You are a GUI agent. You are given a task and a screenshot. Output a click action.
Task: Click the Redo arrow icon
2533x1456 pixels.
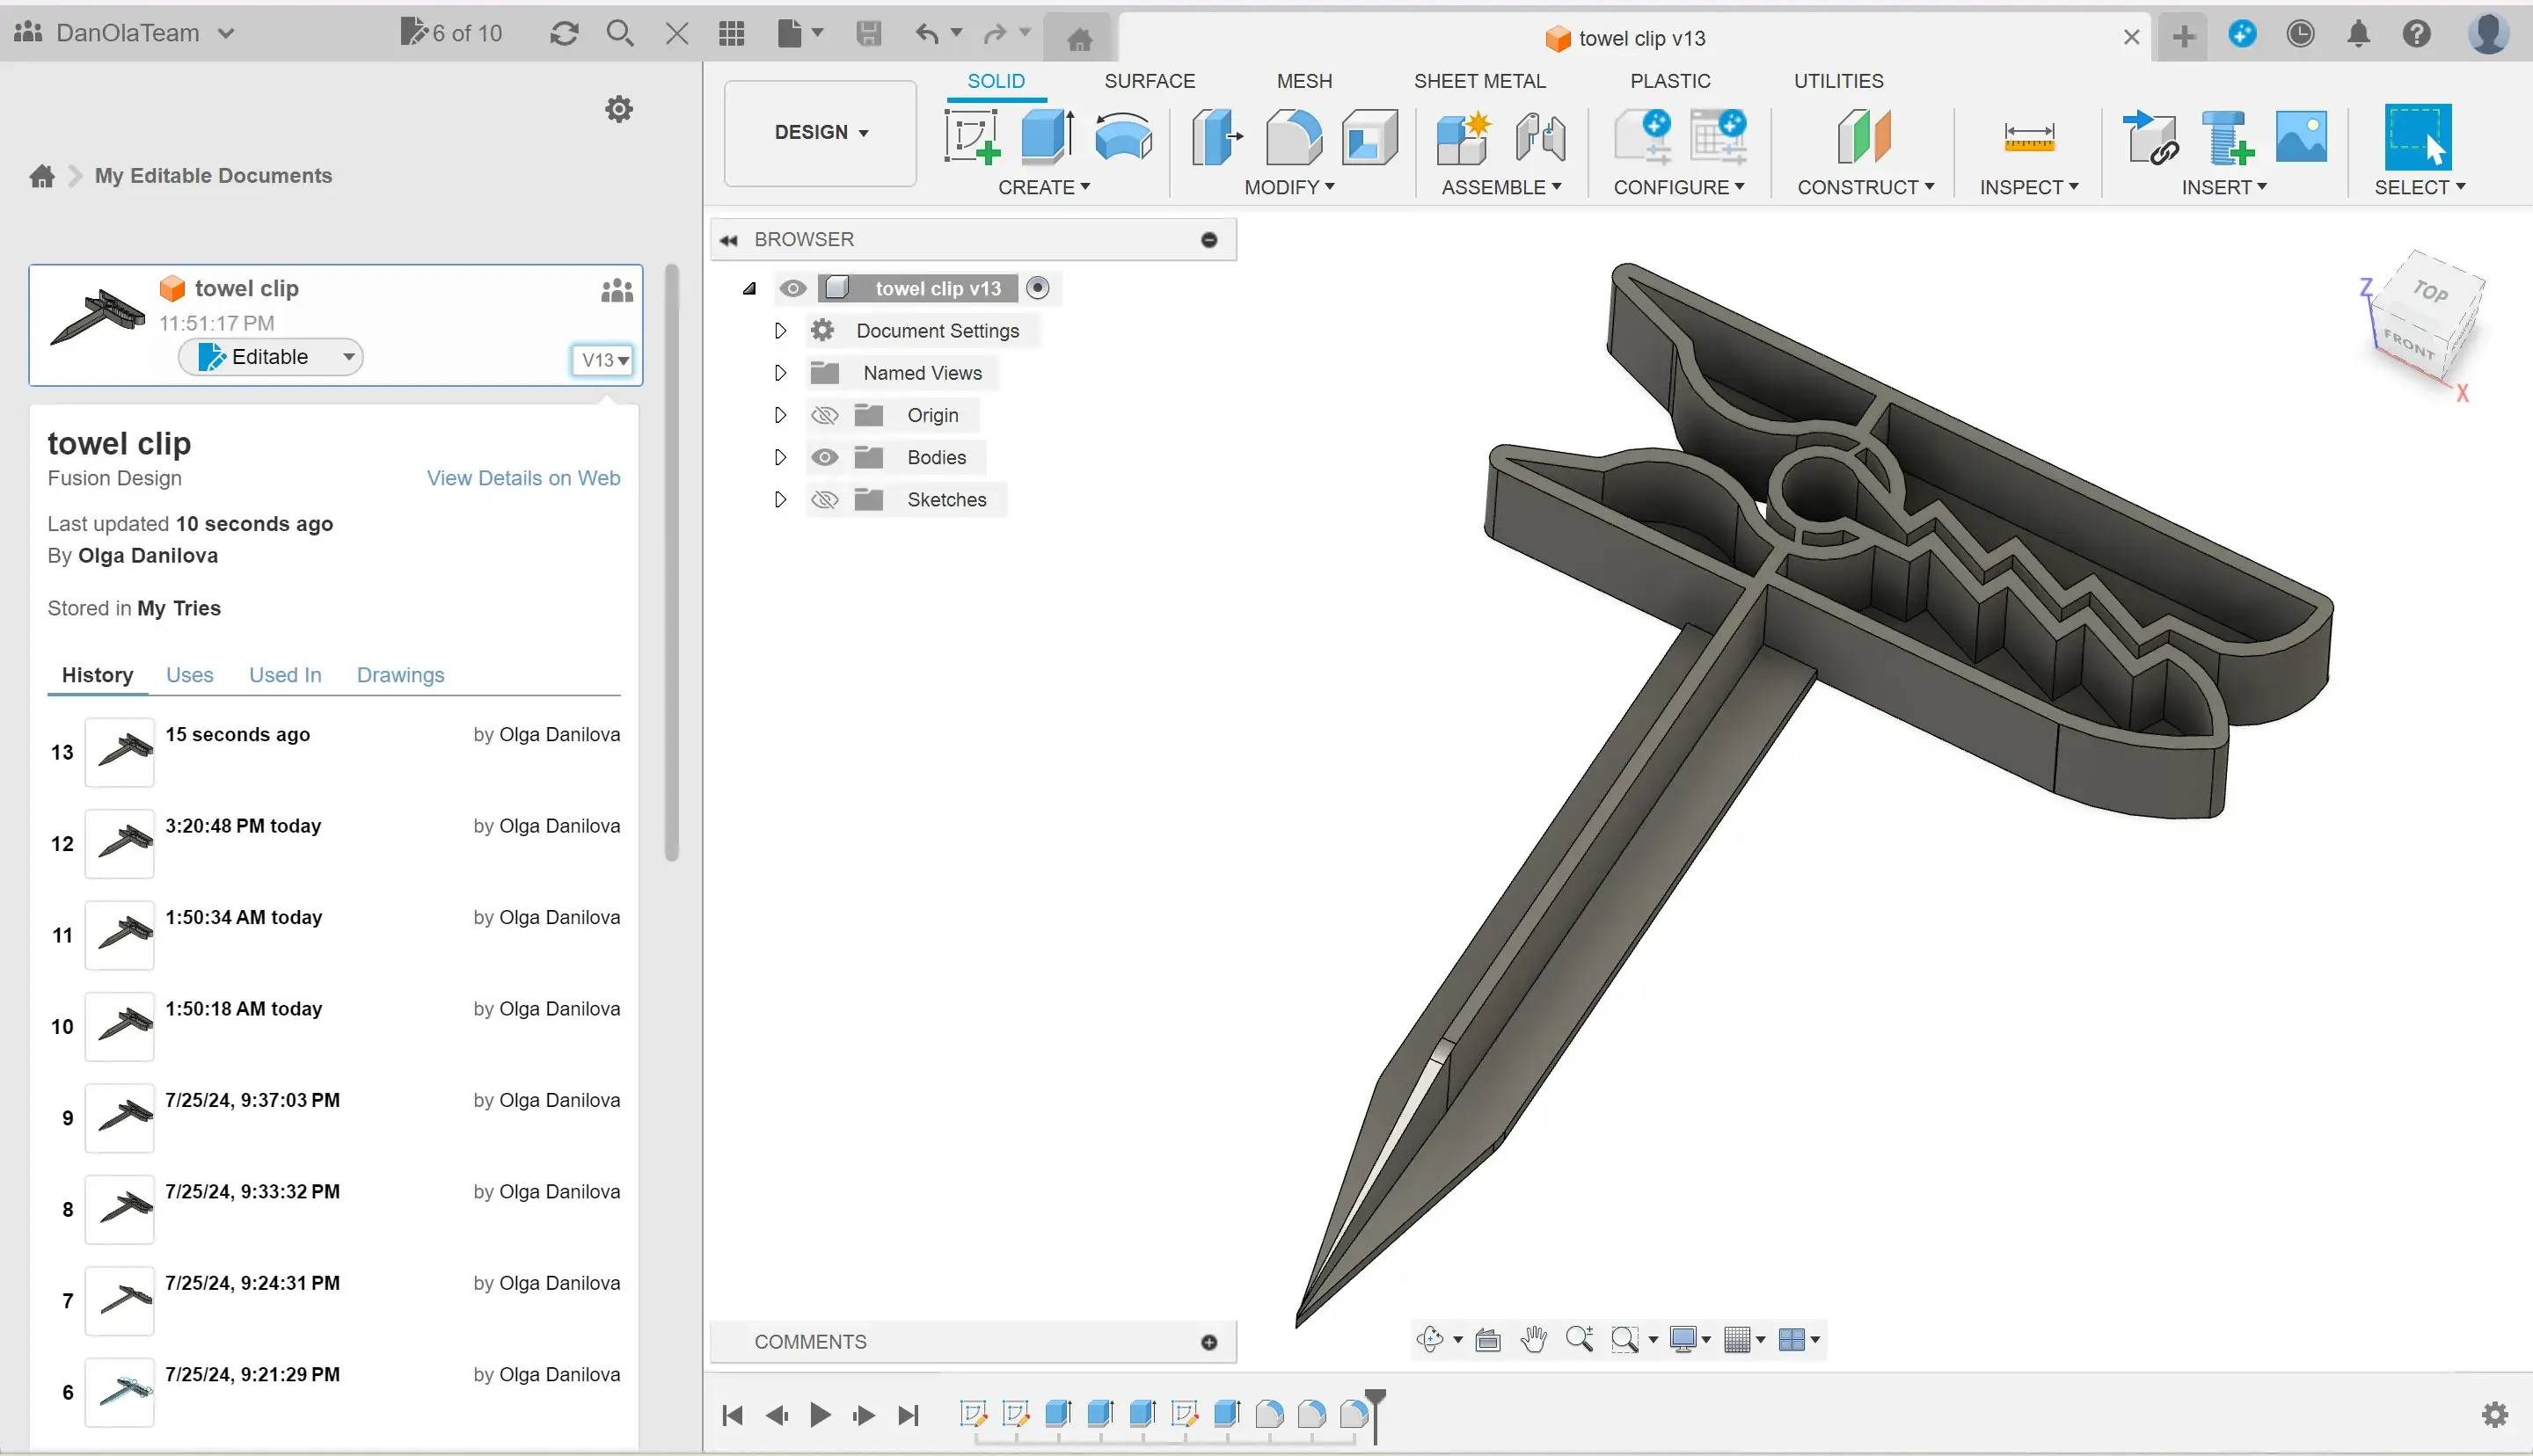tap(994, 34)
